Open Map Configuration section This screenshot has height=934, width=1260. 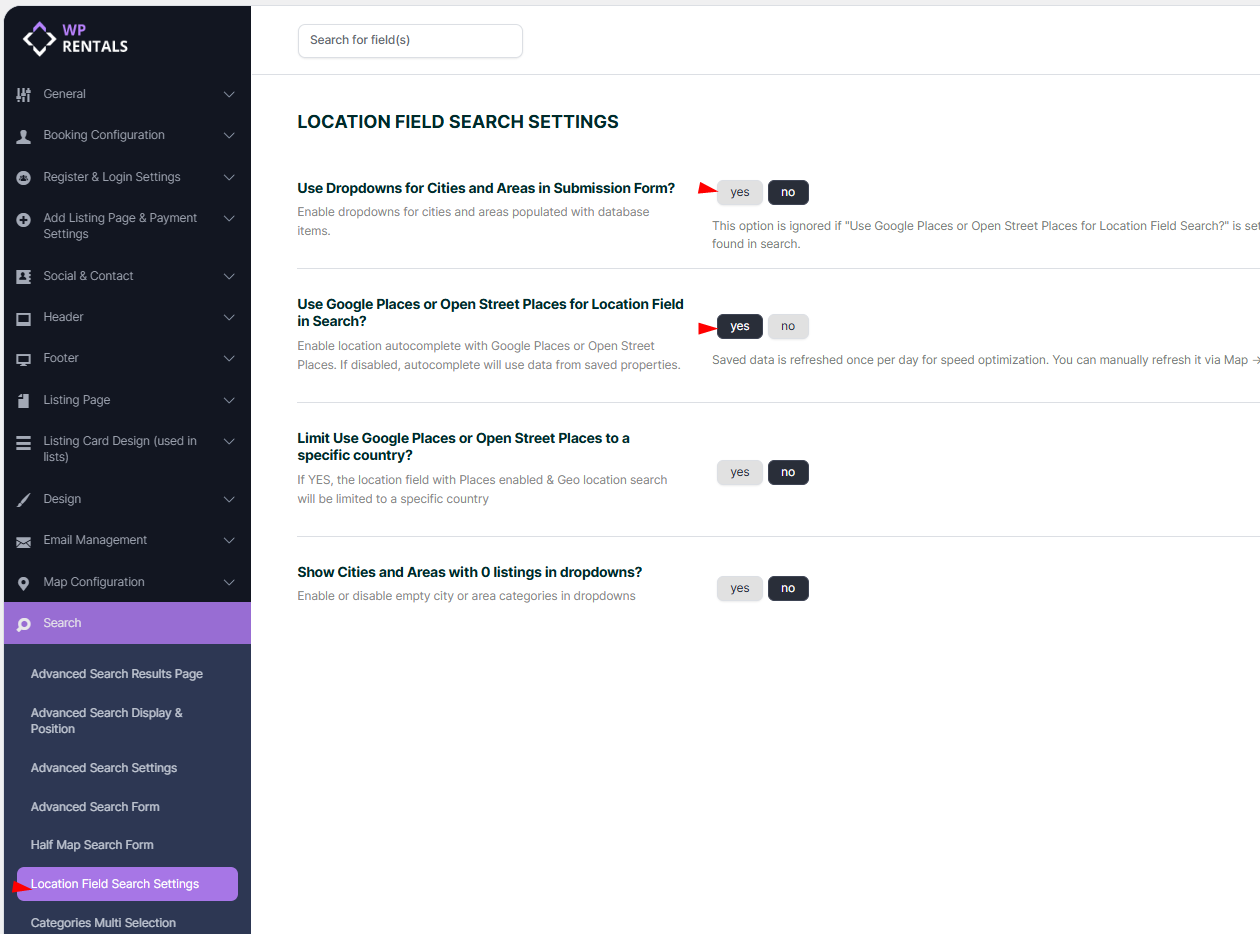(127, 582)
